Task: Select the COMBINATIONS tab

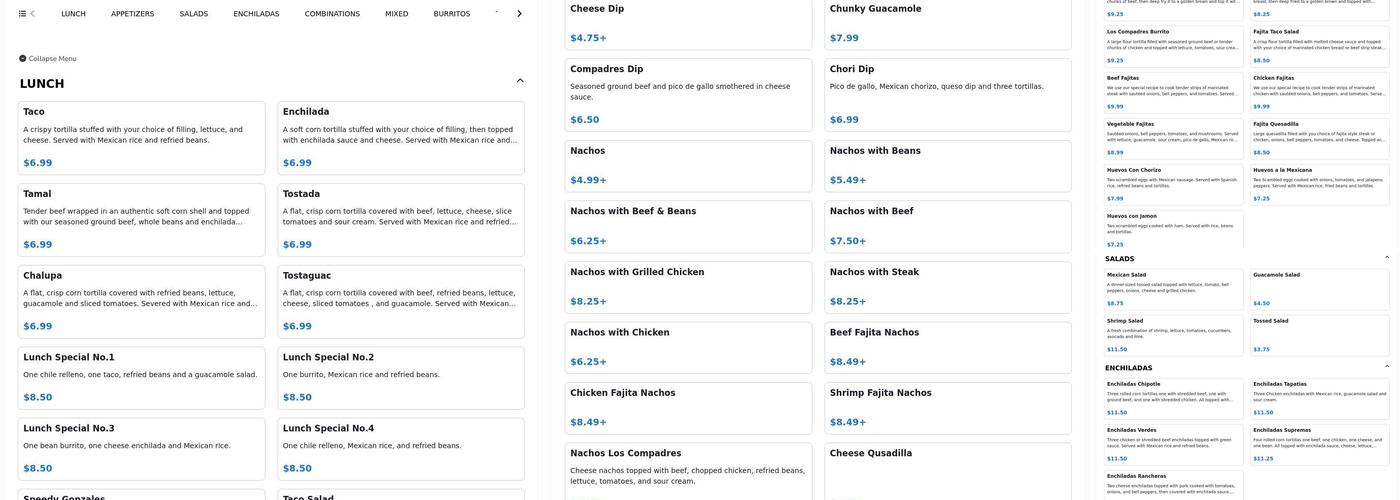Action: (332, 14)
